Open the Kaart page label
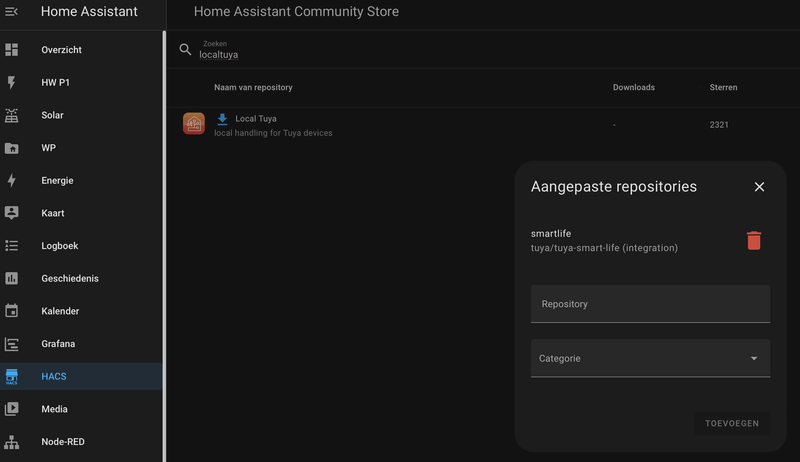800x462 pixels. [53, 213]
